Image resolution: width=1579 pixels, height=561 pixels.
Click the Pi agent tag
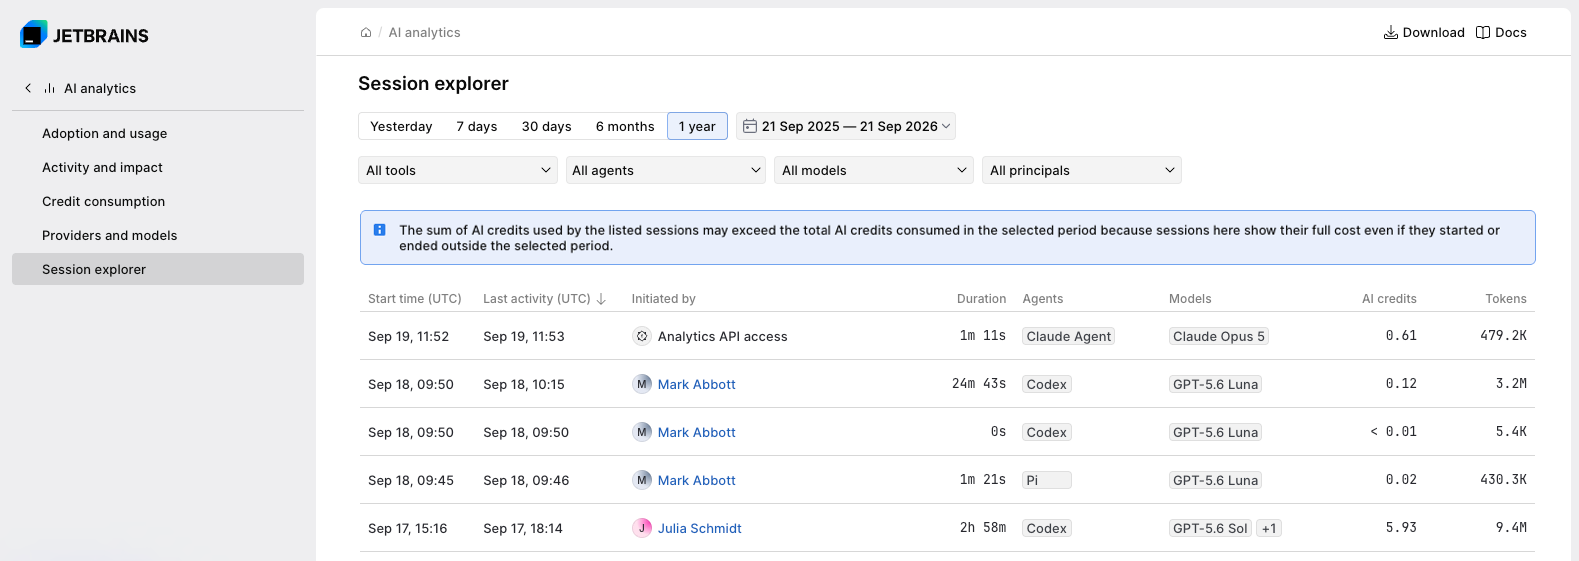1047,480
